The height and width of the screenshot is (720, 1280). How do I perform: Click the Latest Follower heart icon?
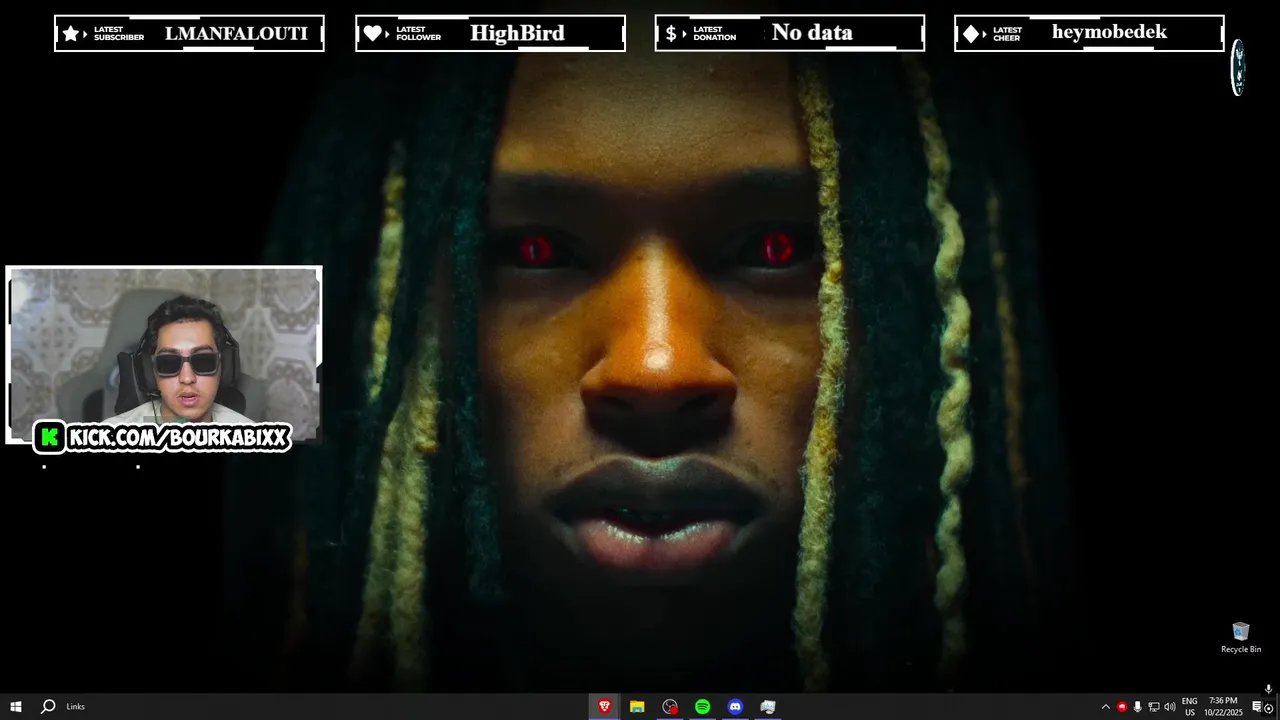coord(372,33)
